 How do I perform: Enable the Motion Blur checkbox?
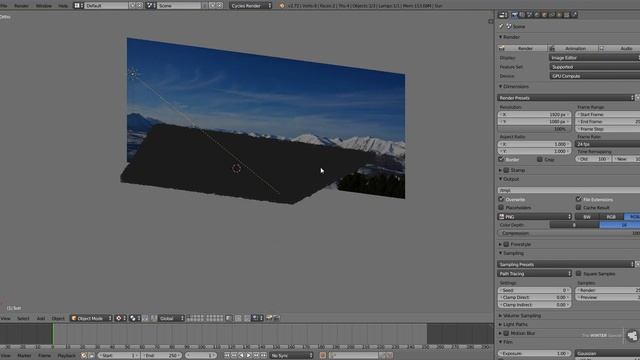[507, 333]
